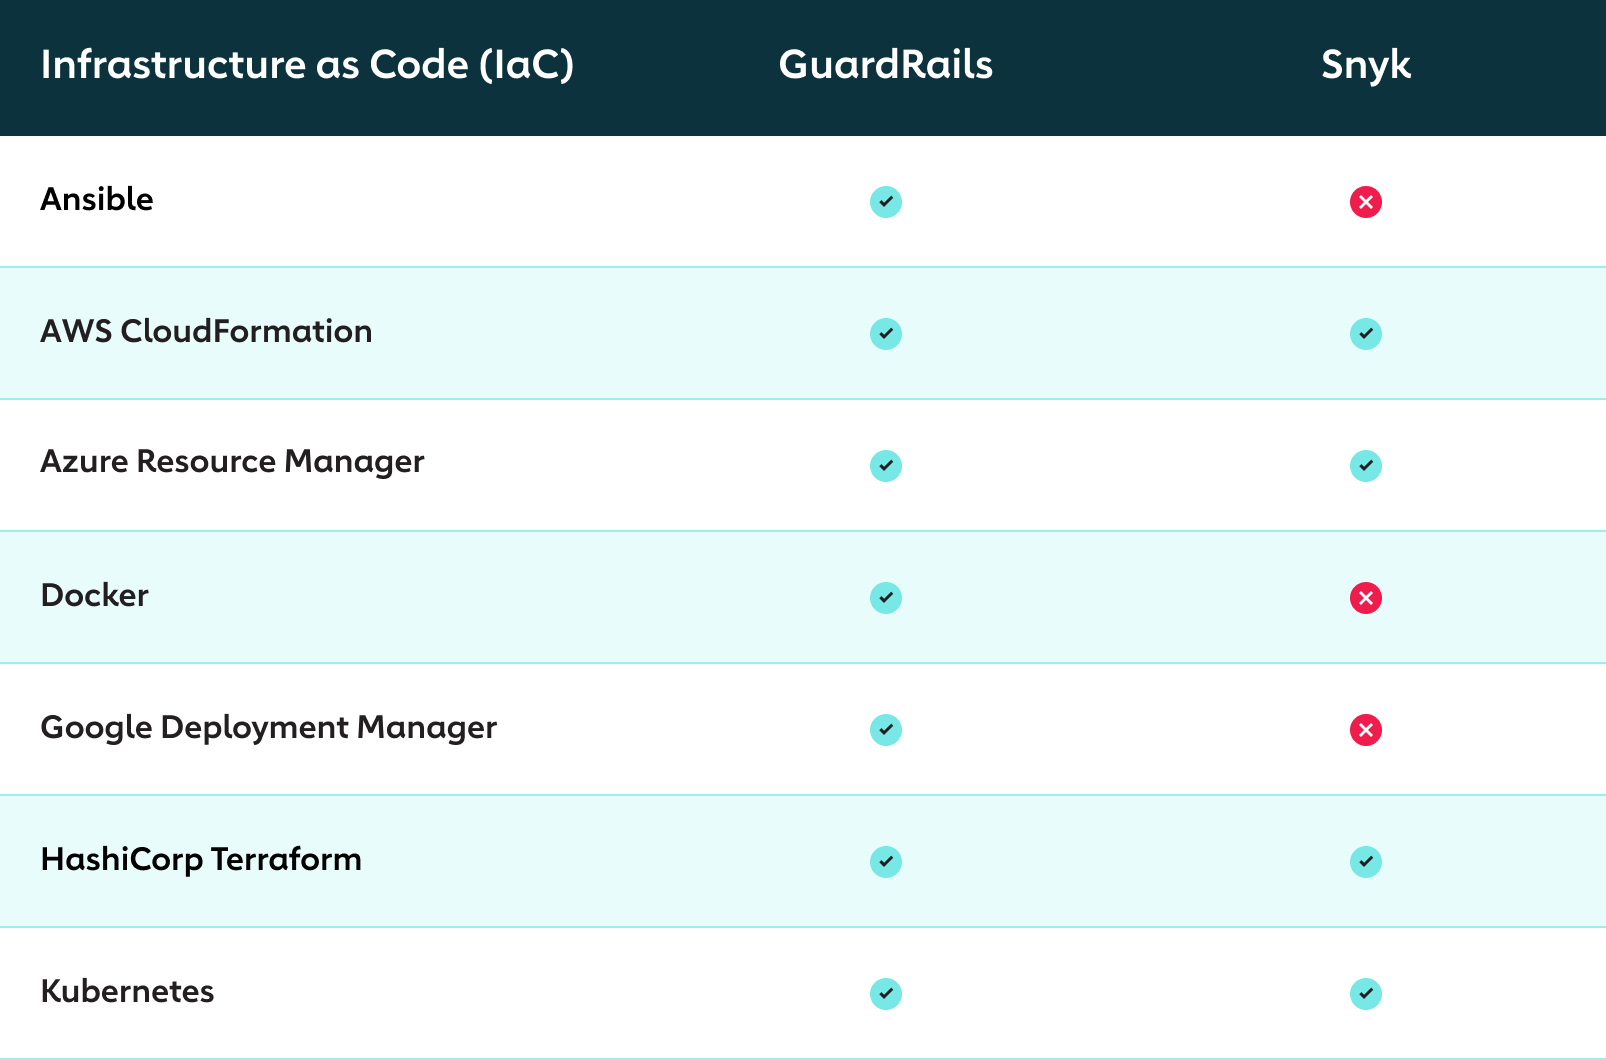Click the Azure Resource Manager label

point(231,462)
